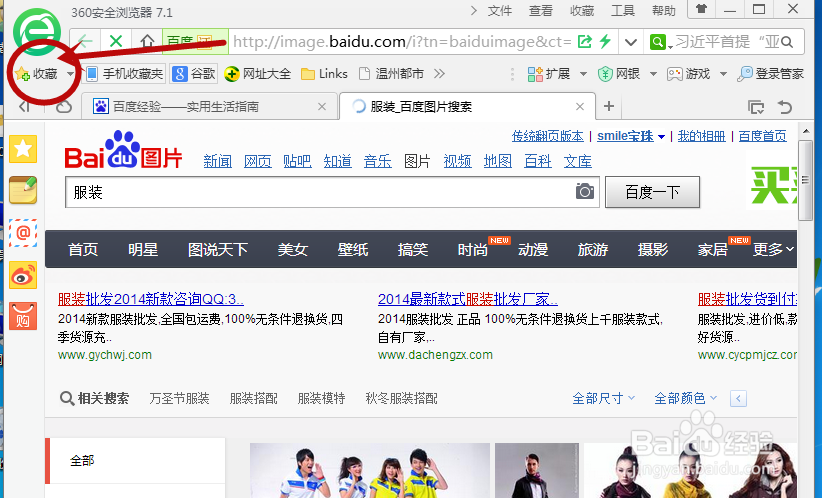Open the Links bookmarks folder

(325, 74)
